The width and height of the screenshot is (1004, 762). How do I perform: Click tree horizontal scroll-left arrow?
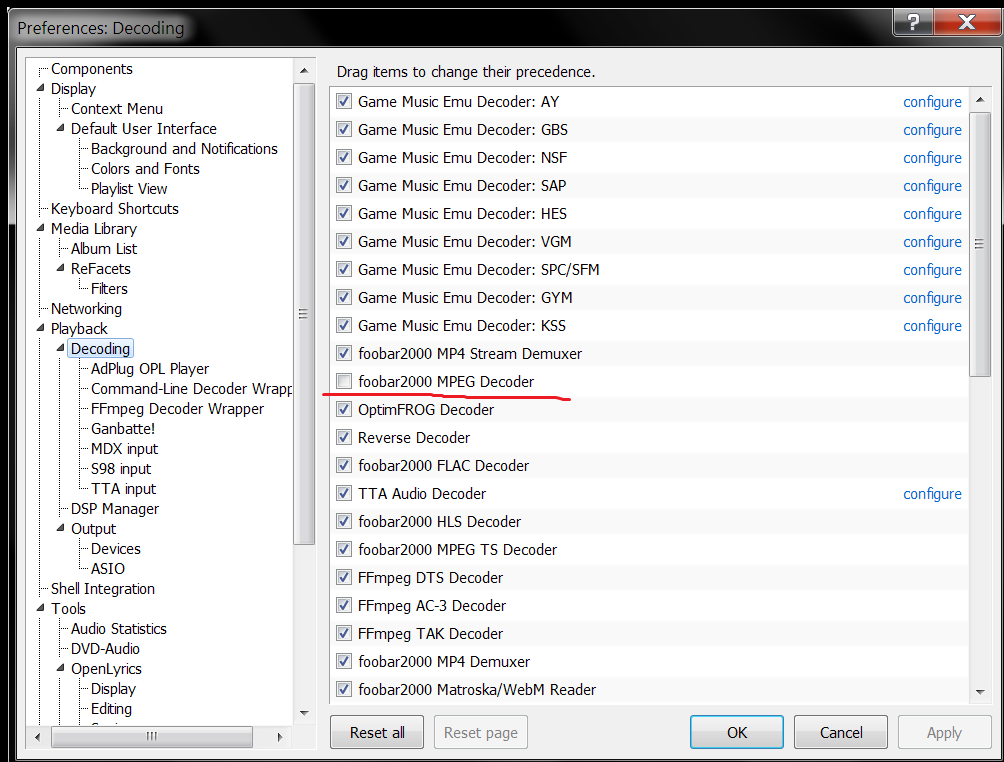point(37,736)
